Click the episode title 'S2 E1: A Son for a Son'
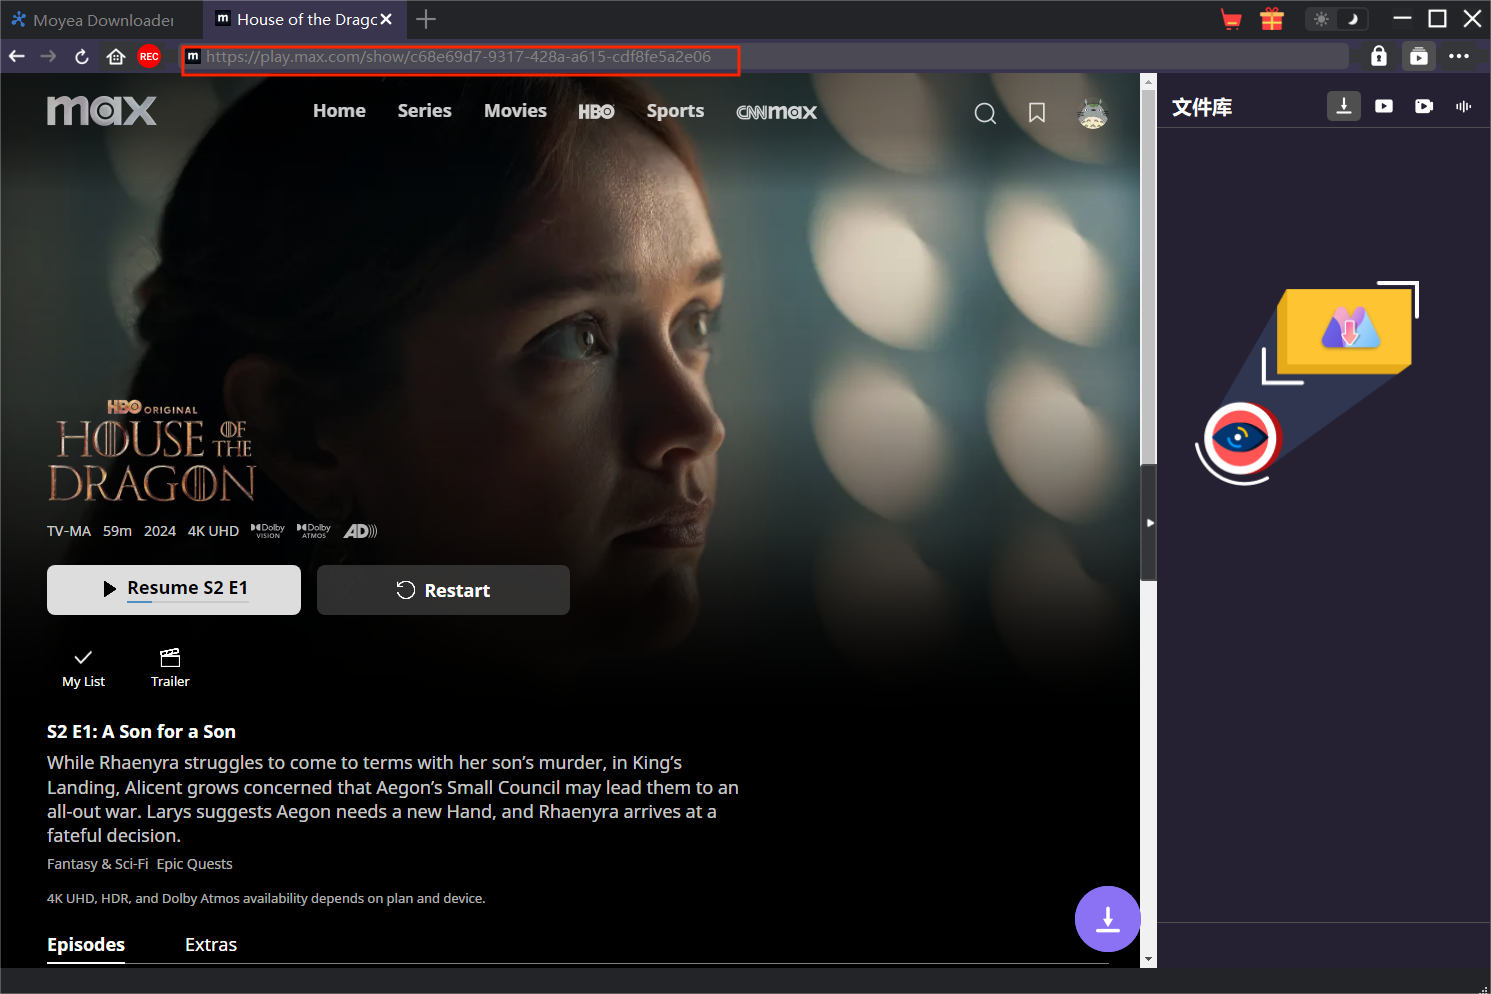Screen dimensions: 1491x994 [141, 732]
